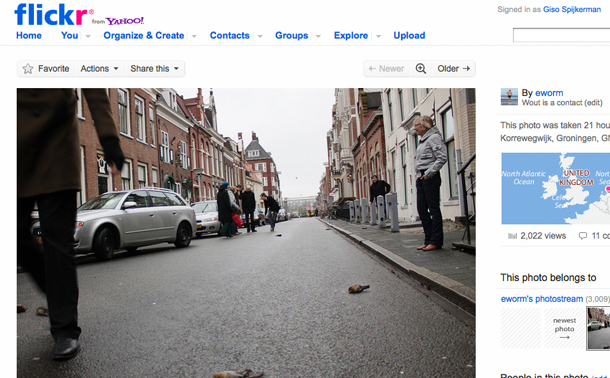This screenshot has width=610, height=378.
Task: Open the You menu arrow
Action: 88,36
